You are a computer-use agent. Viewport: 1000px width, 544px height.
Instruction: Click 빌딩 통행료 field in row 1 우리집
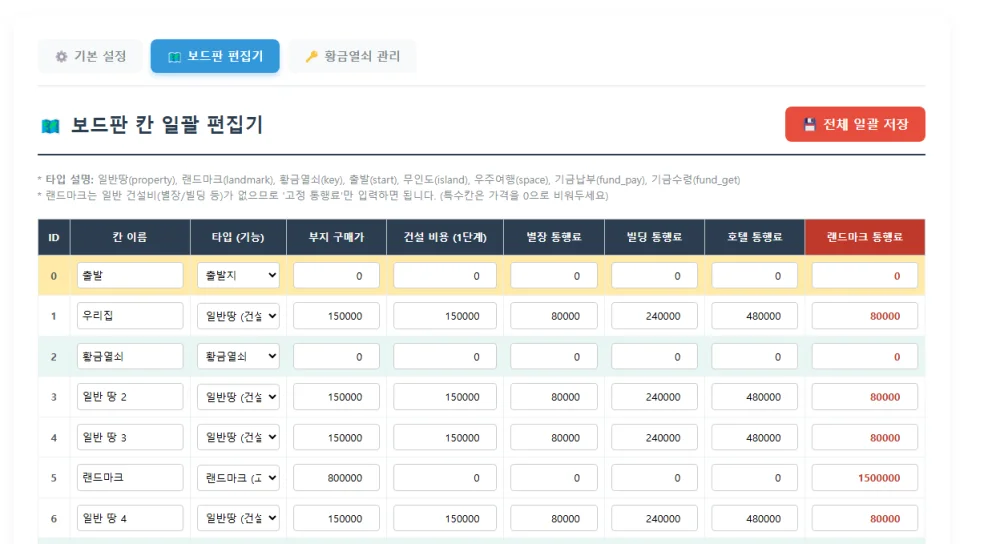[x=654, y=316]
